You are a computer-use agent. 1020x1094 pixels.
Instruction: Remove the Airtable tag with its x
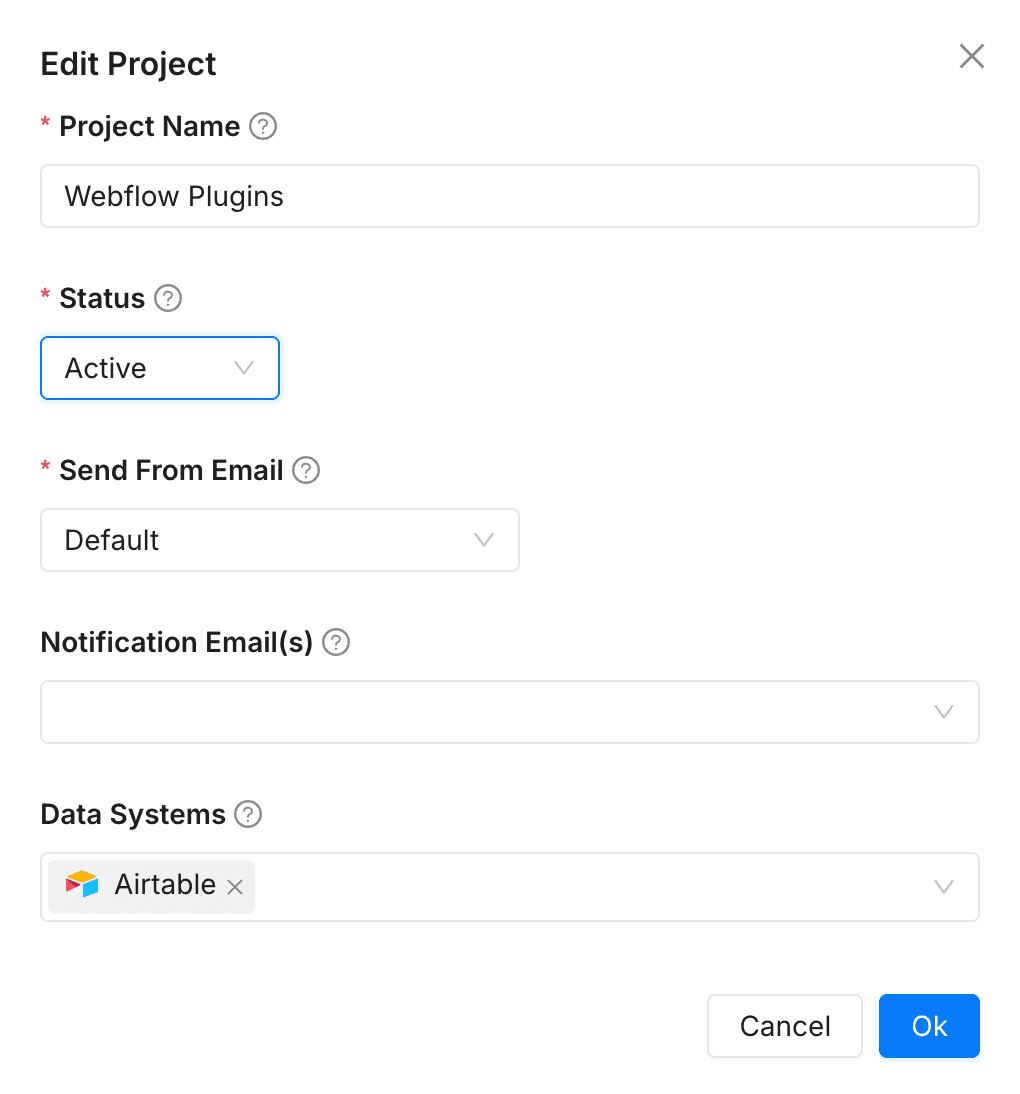click(235, 887)
